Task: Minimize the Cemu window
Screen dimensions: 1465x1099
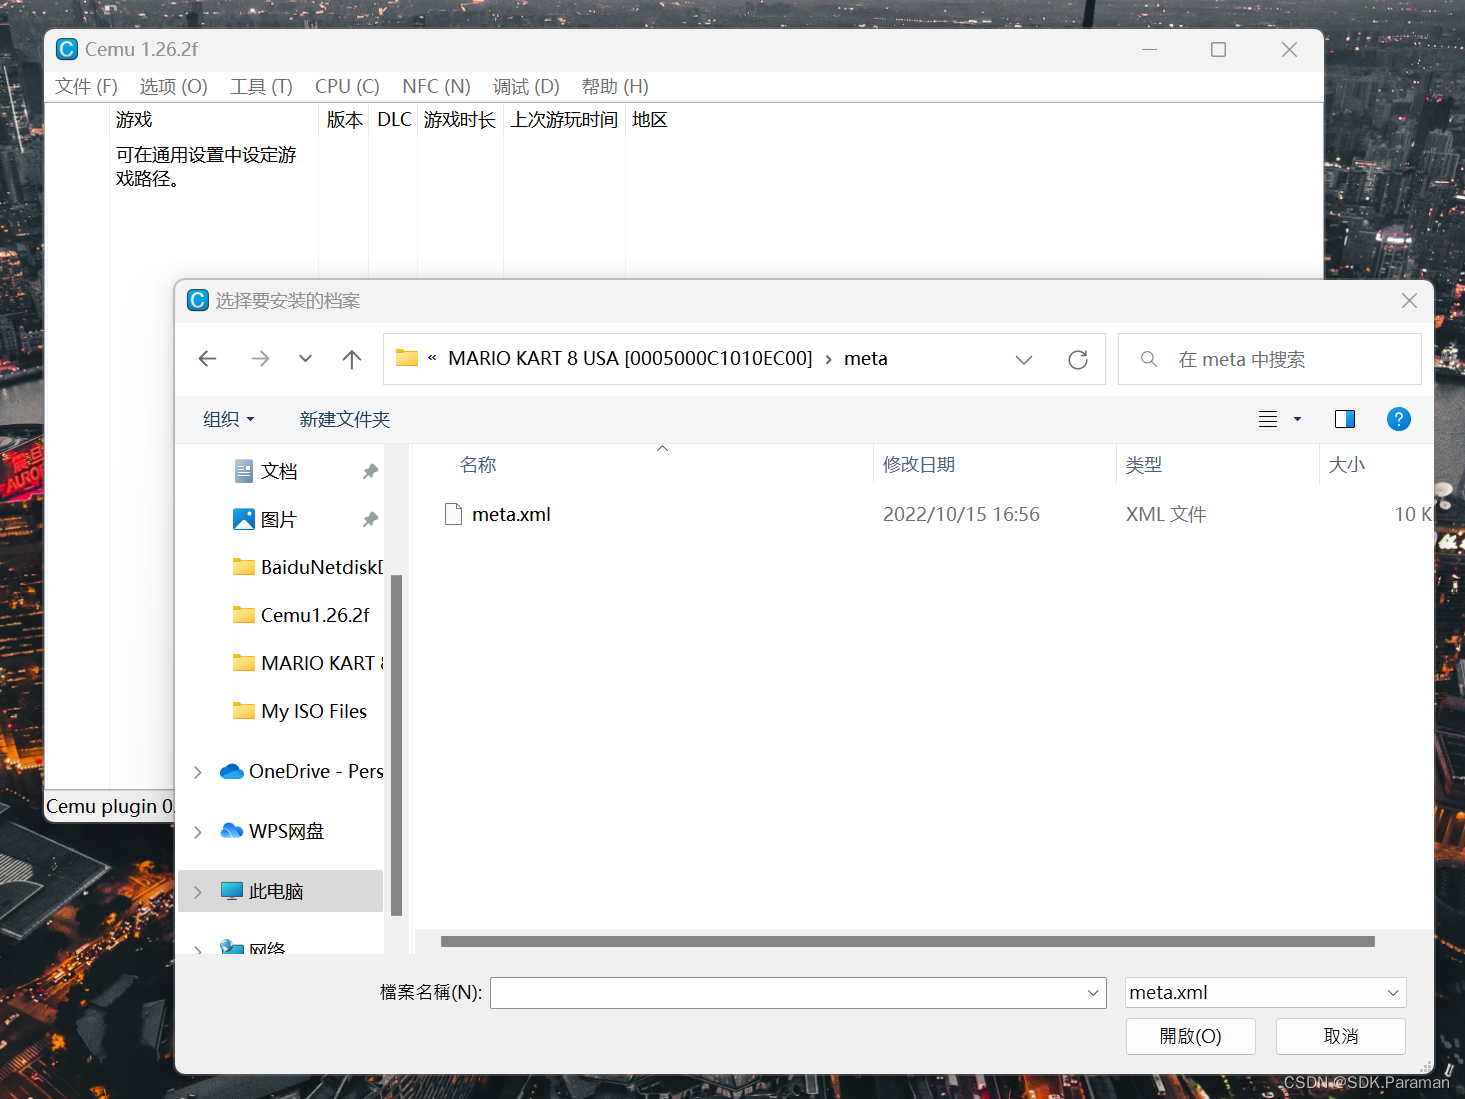Action: click(1149, 49)
